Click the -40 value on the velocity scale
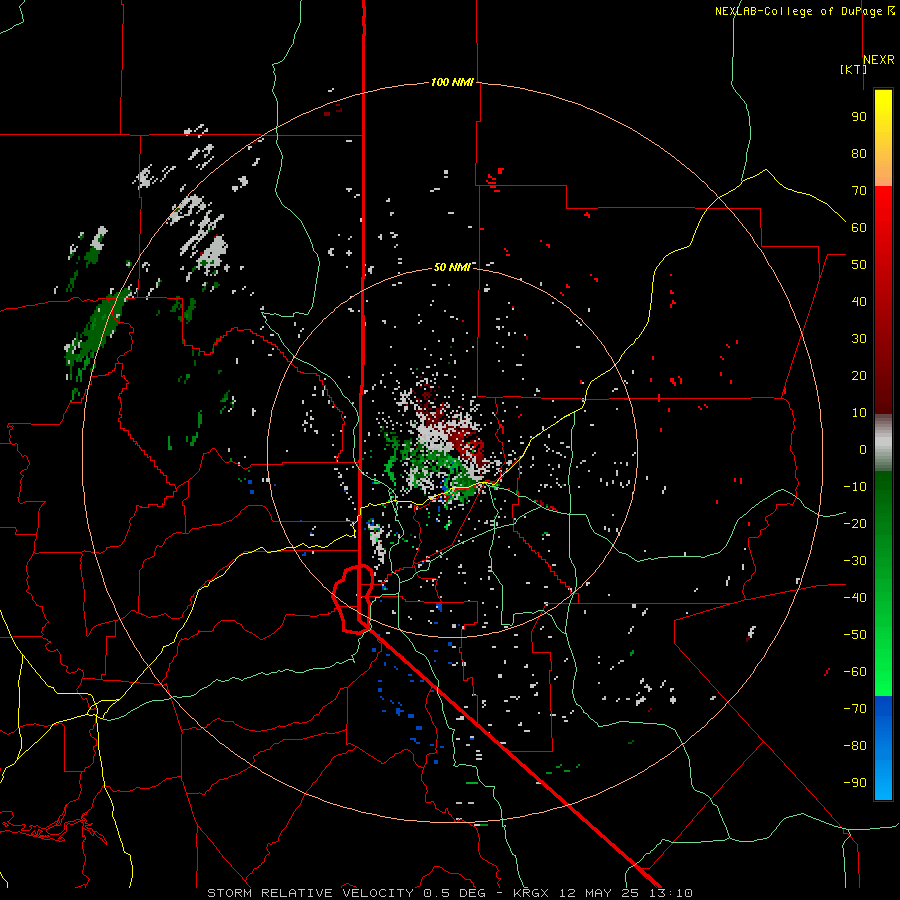Viewport: 900px width, 900px height. (855, 598)
